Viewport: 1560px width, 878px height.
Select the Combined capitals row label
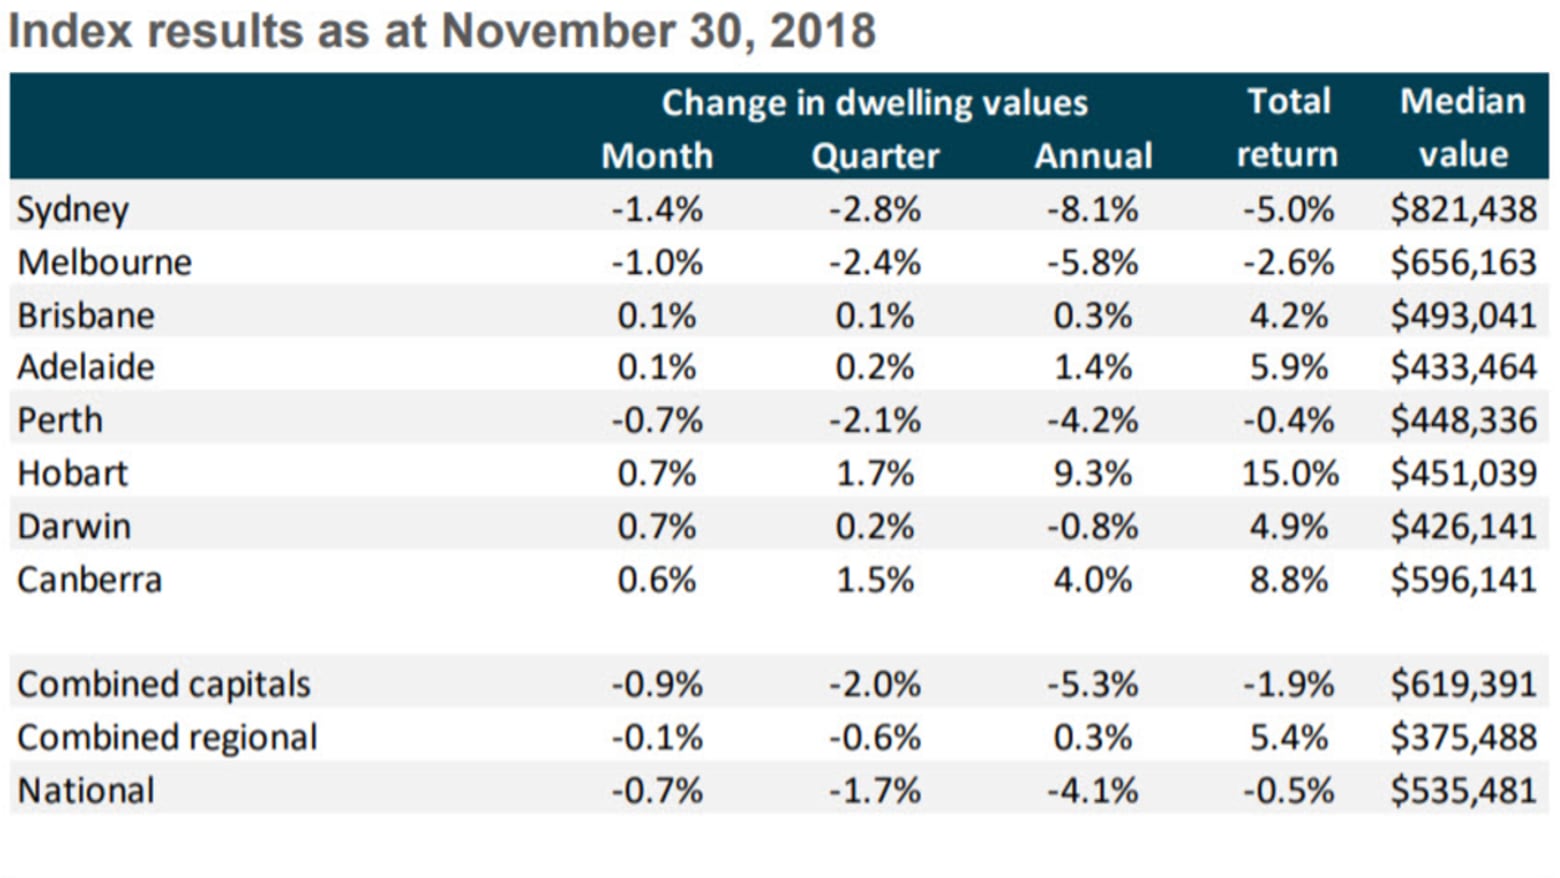[164, 685]
